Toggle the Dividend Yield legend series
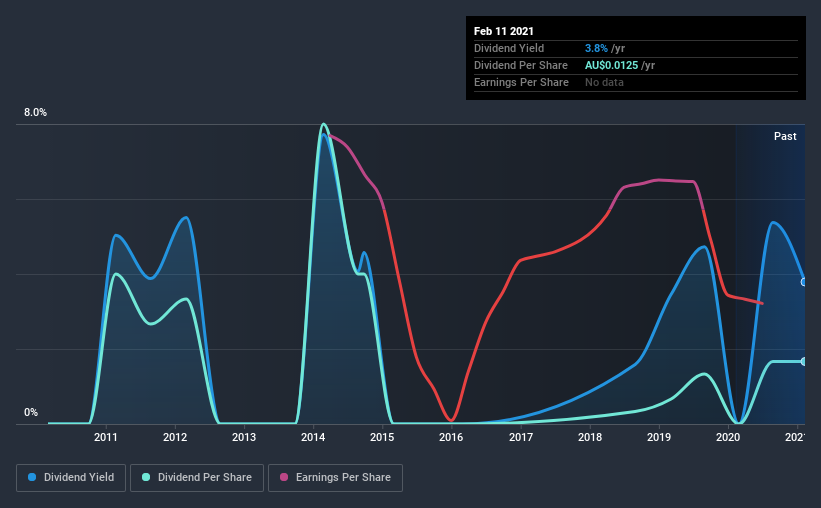 (71, 478)
